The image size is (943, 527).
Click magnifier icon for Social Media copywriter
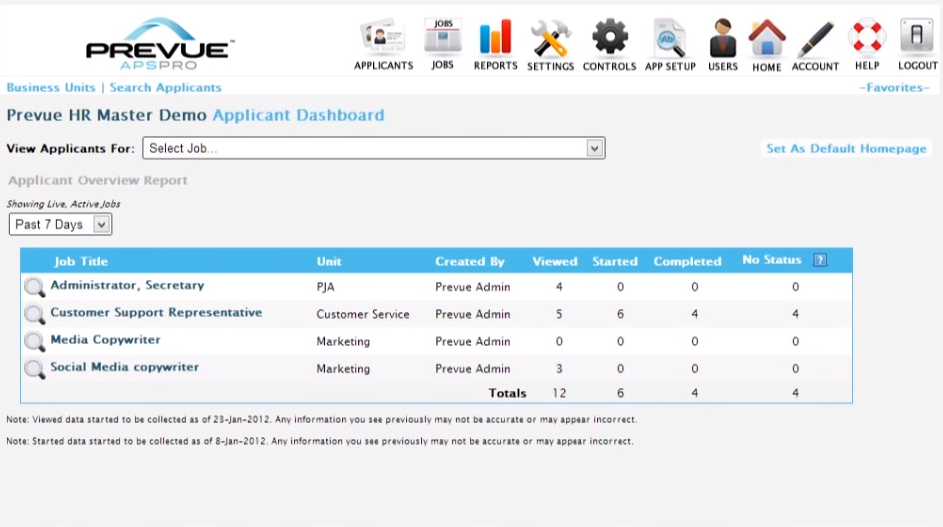34,368
